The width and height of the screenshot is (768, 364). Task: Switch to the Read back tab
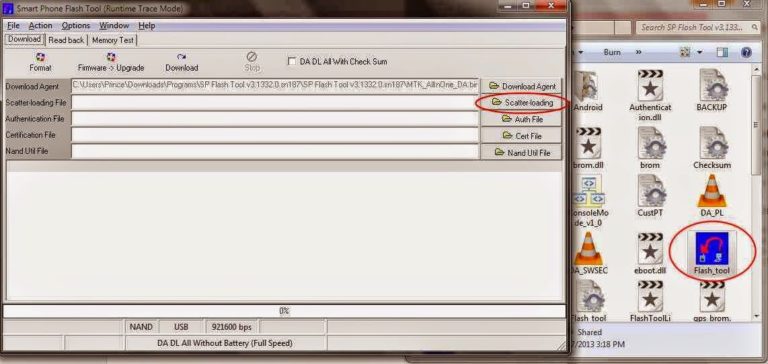66,40
